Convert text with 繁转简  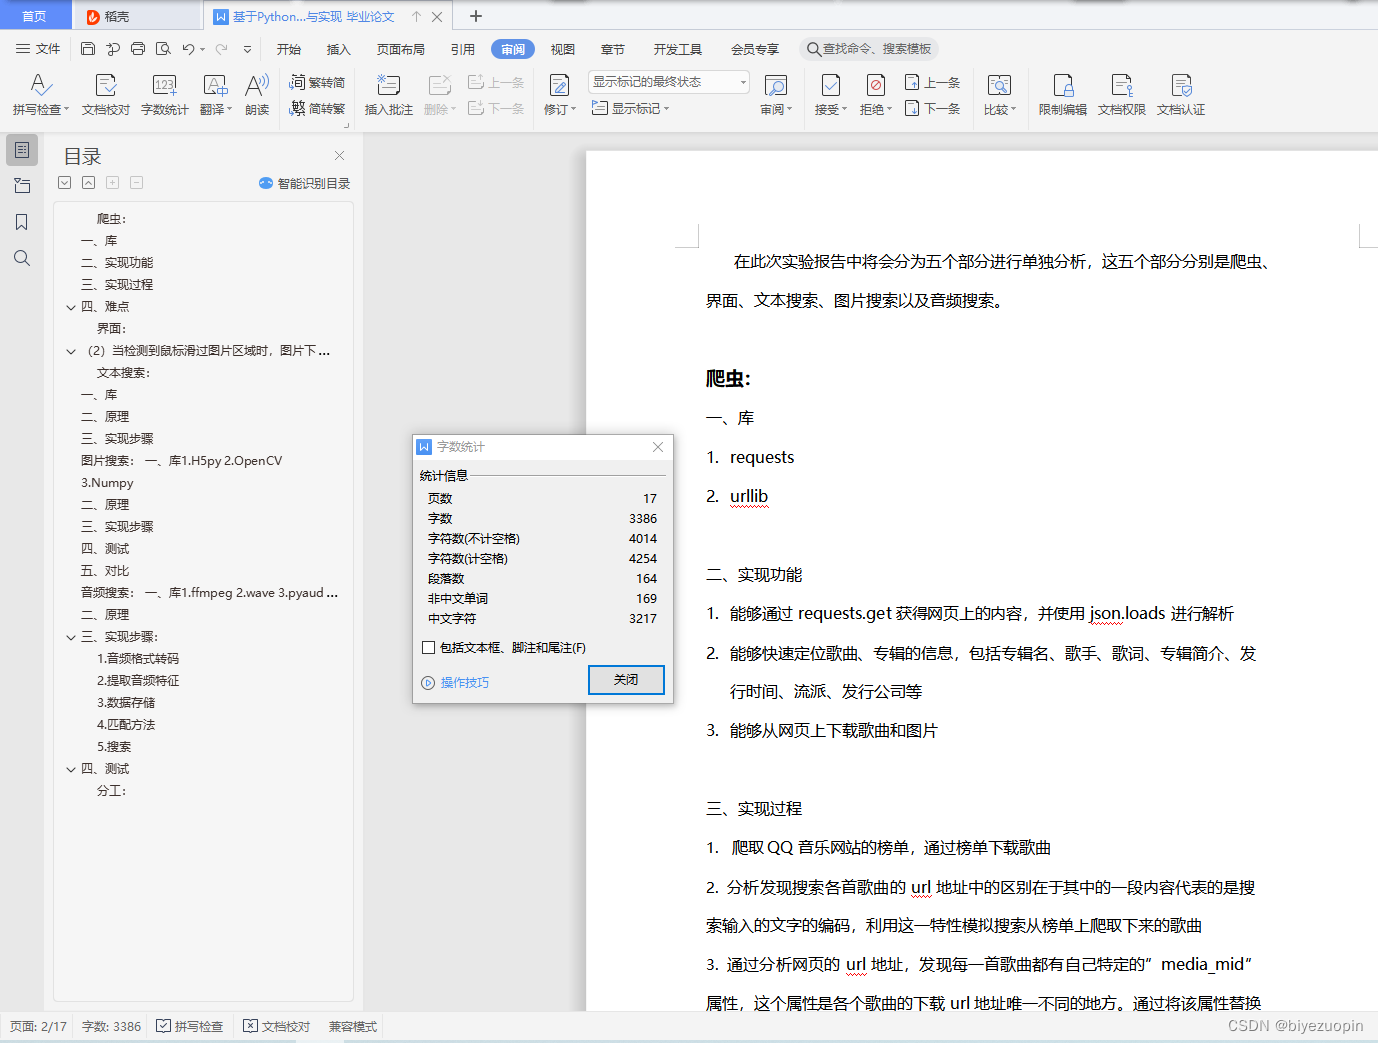[317, 82]
